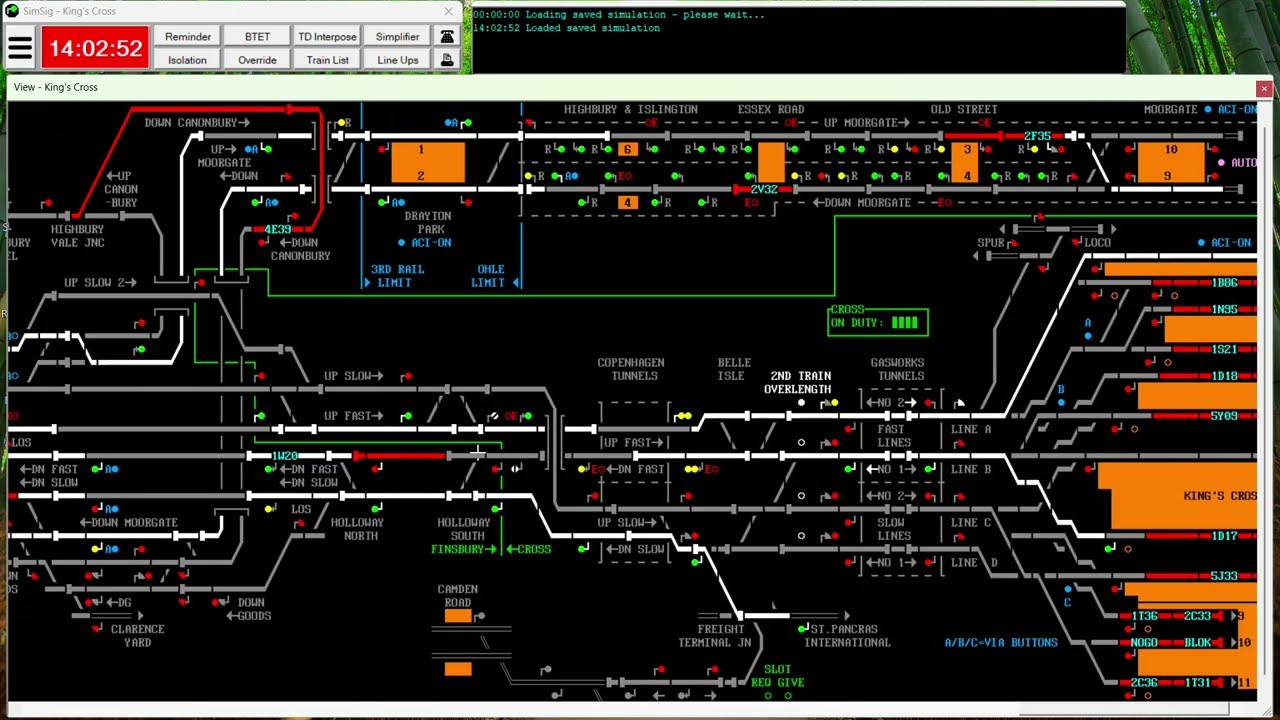Screen dimensions: 1280x720
Task: Click train berth 1T31
Action: (x=1198, y=683)
